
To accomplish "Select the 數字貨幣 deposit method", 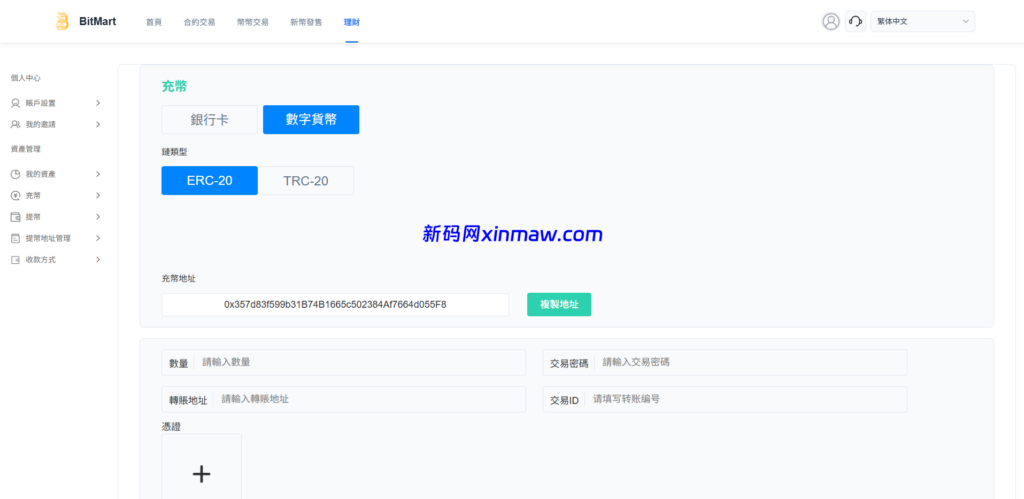I will coord(311,120).
